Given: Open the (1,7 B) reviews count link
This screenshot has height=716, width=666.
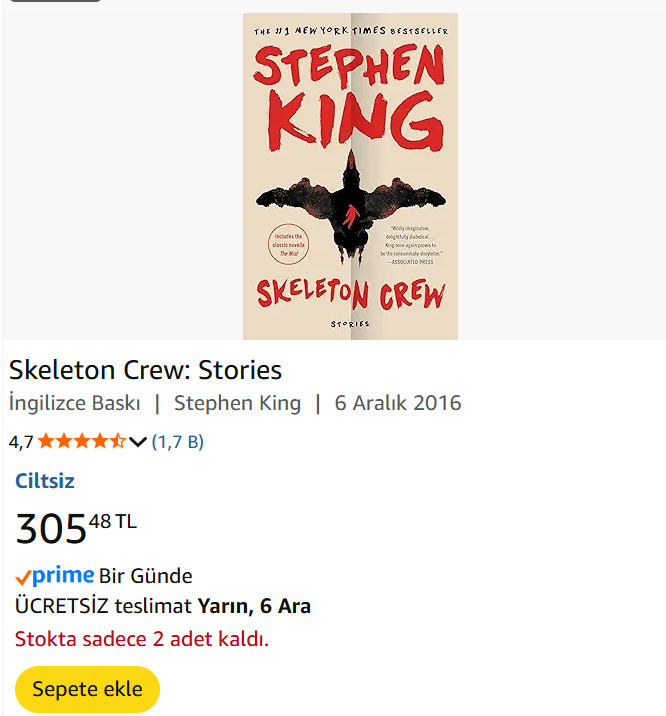Looking at the screenshot, I should (177, 441).
